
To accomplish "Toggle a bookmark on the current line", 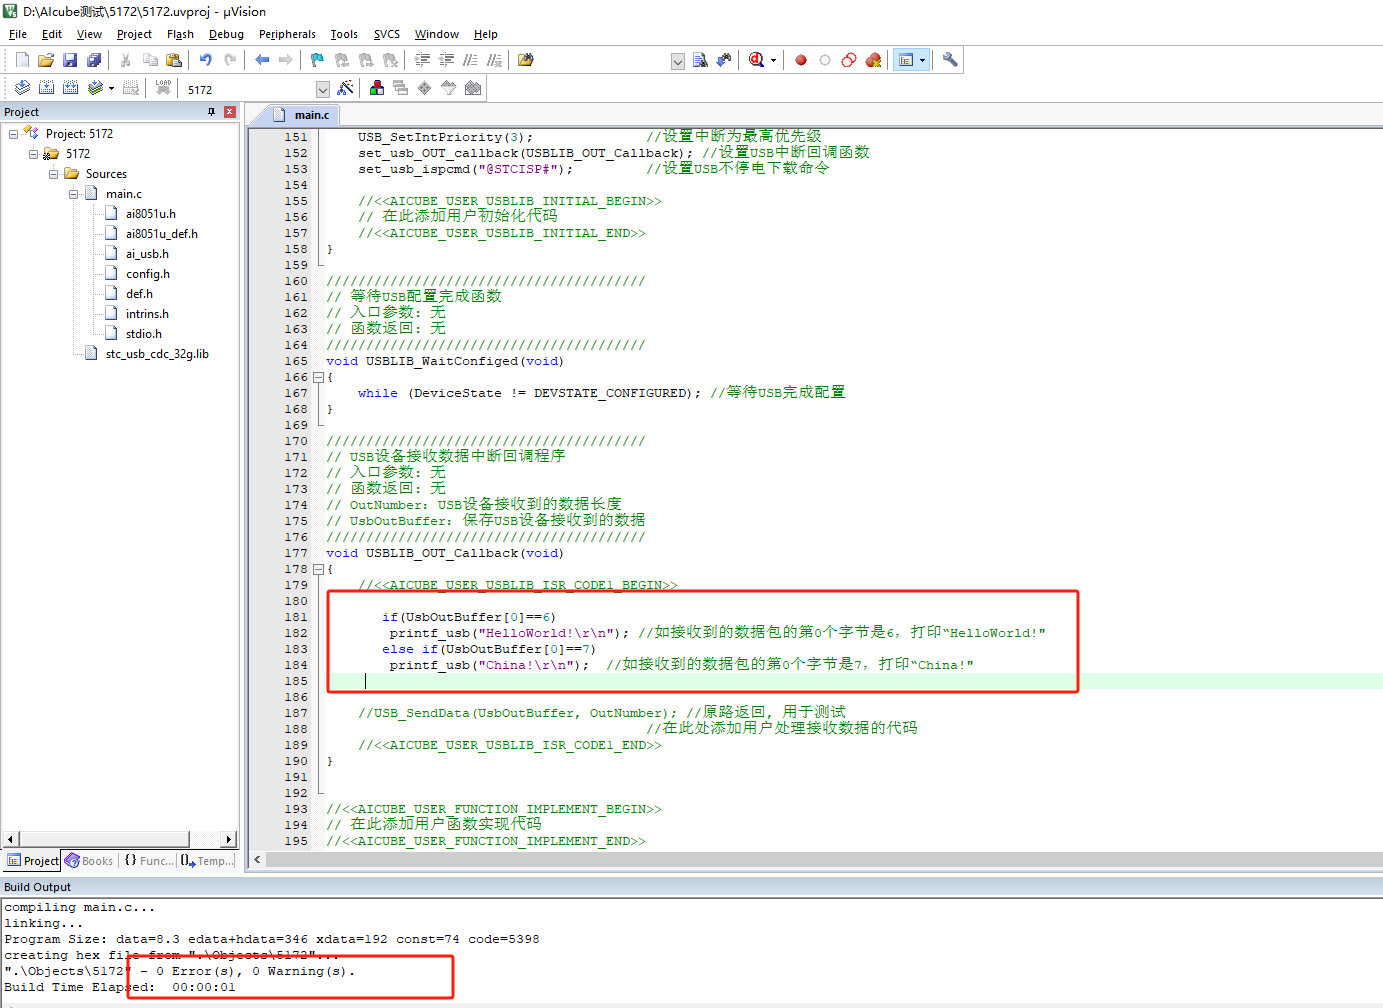I will click(318, 60).
